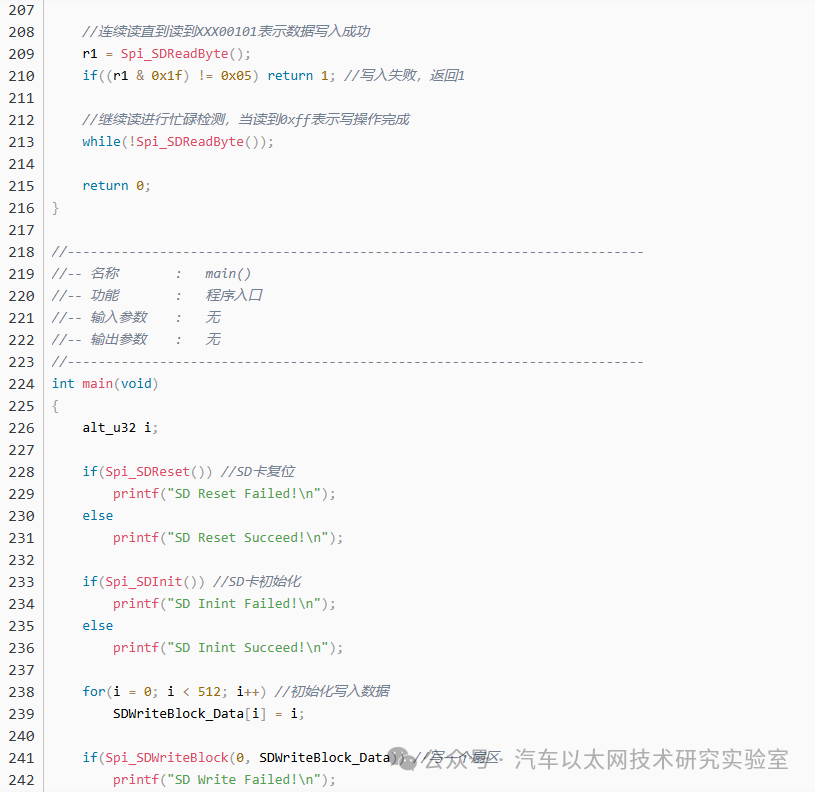Click 'SDWriteBlock_Data[i]' on line 239

coord(189,714)
